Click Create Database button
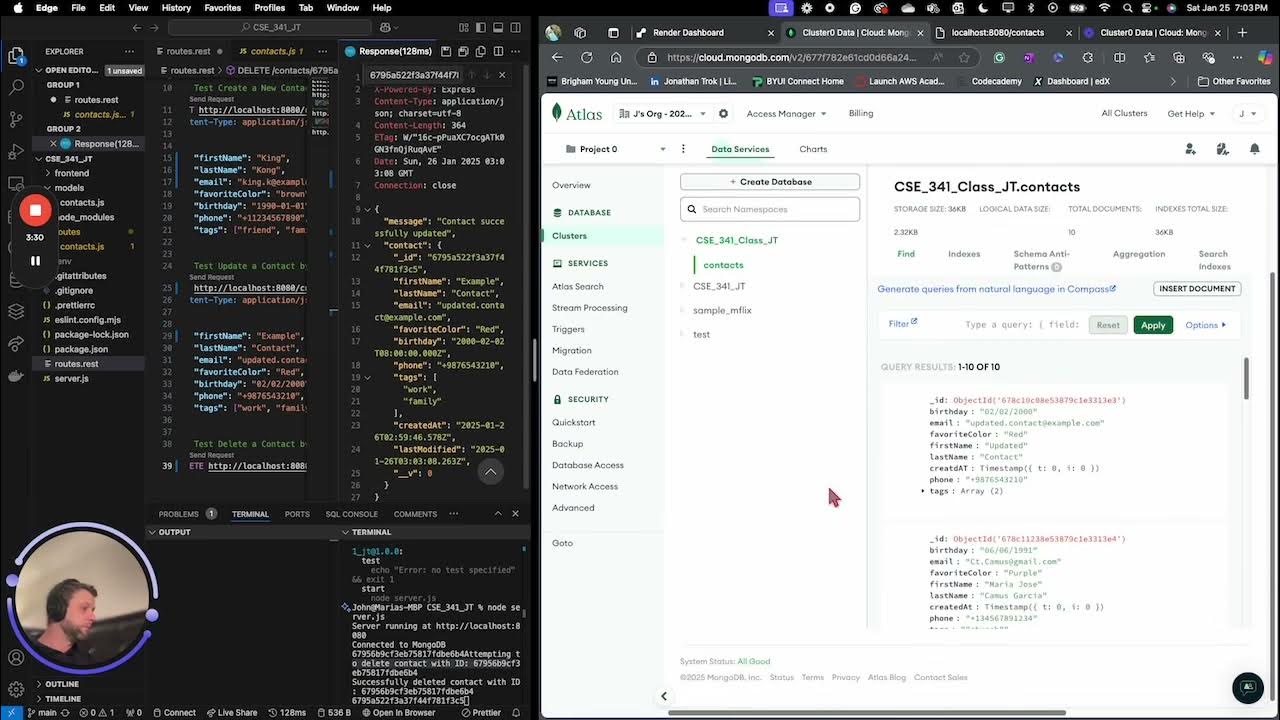This screenshot has width=1280, height=720. tap(770, 182)
